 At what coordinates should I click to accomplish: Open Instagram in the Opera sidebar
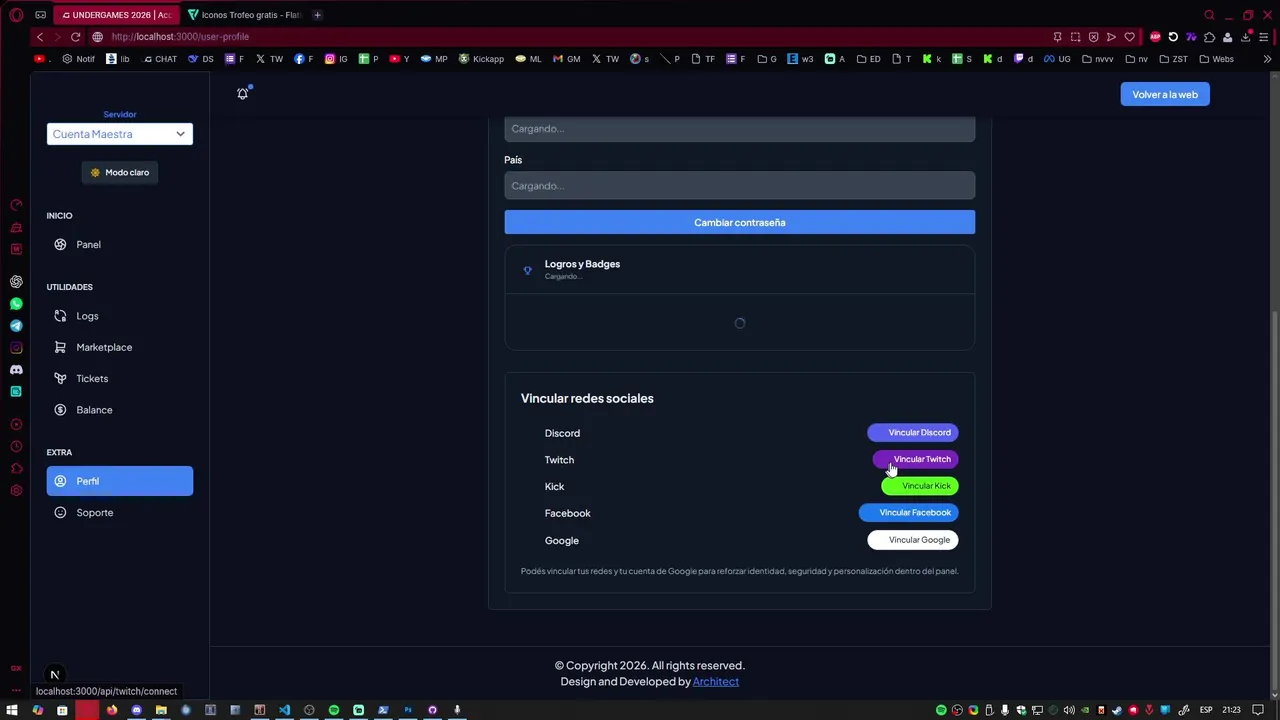(x=16, y=348)
